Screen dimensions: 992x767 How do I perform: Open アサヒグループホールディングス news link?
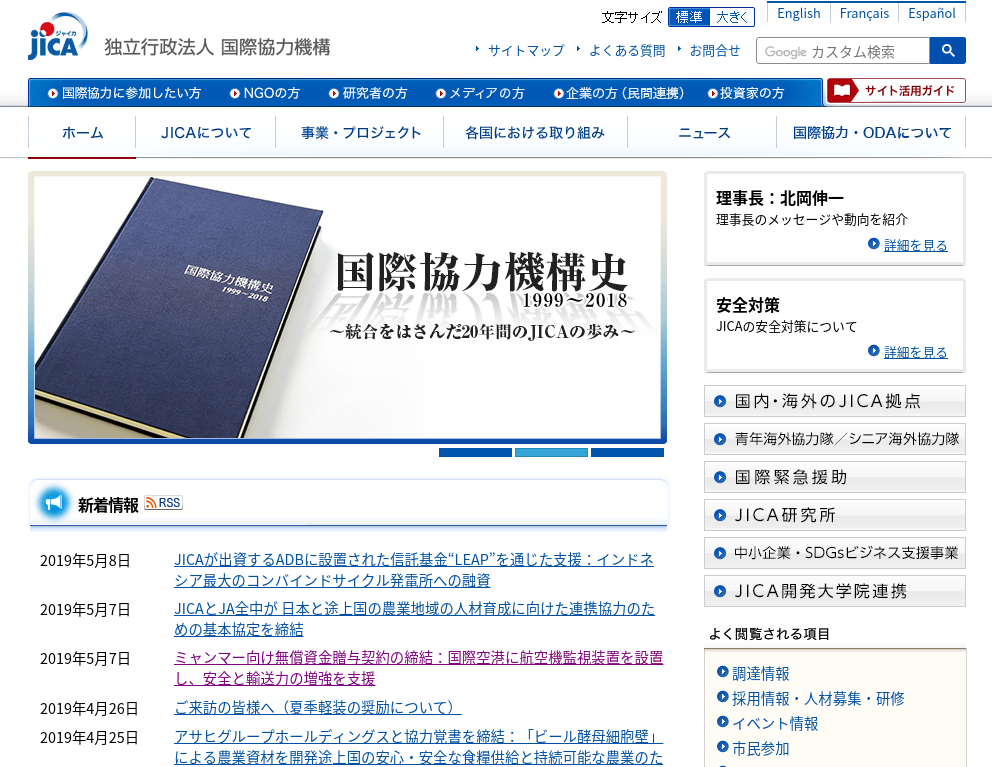click(x=418, y=747)
